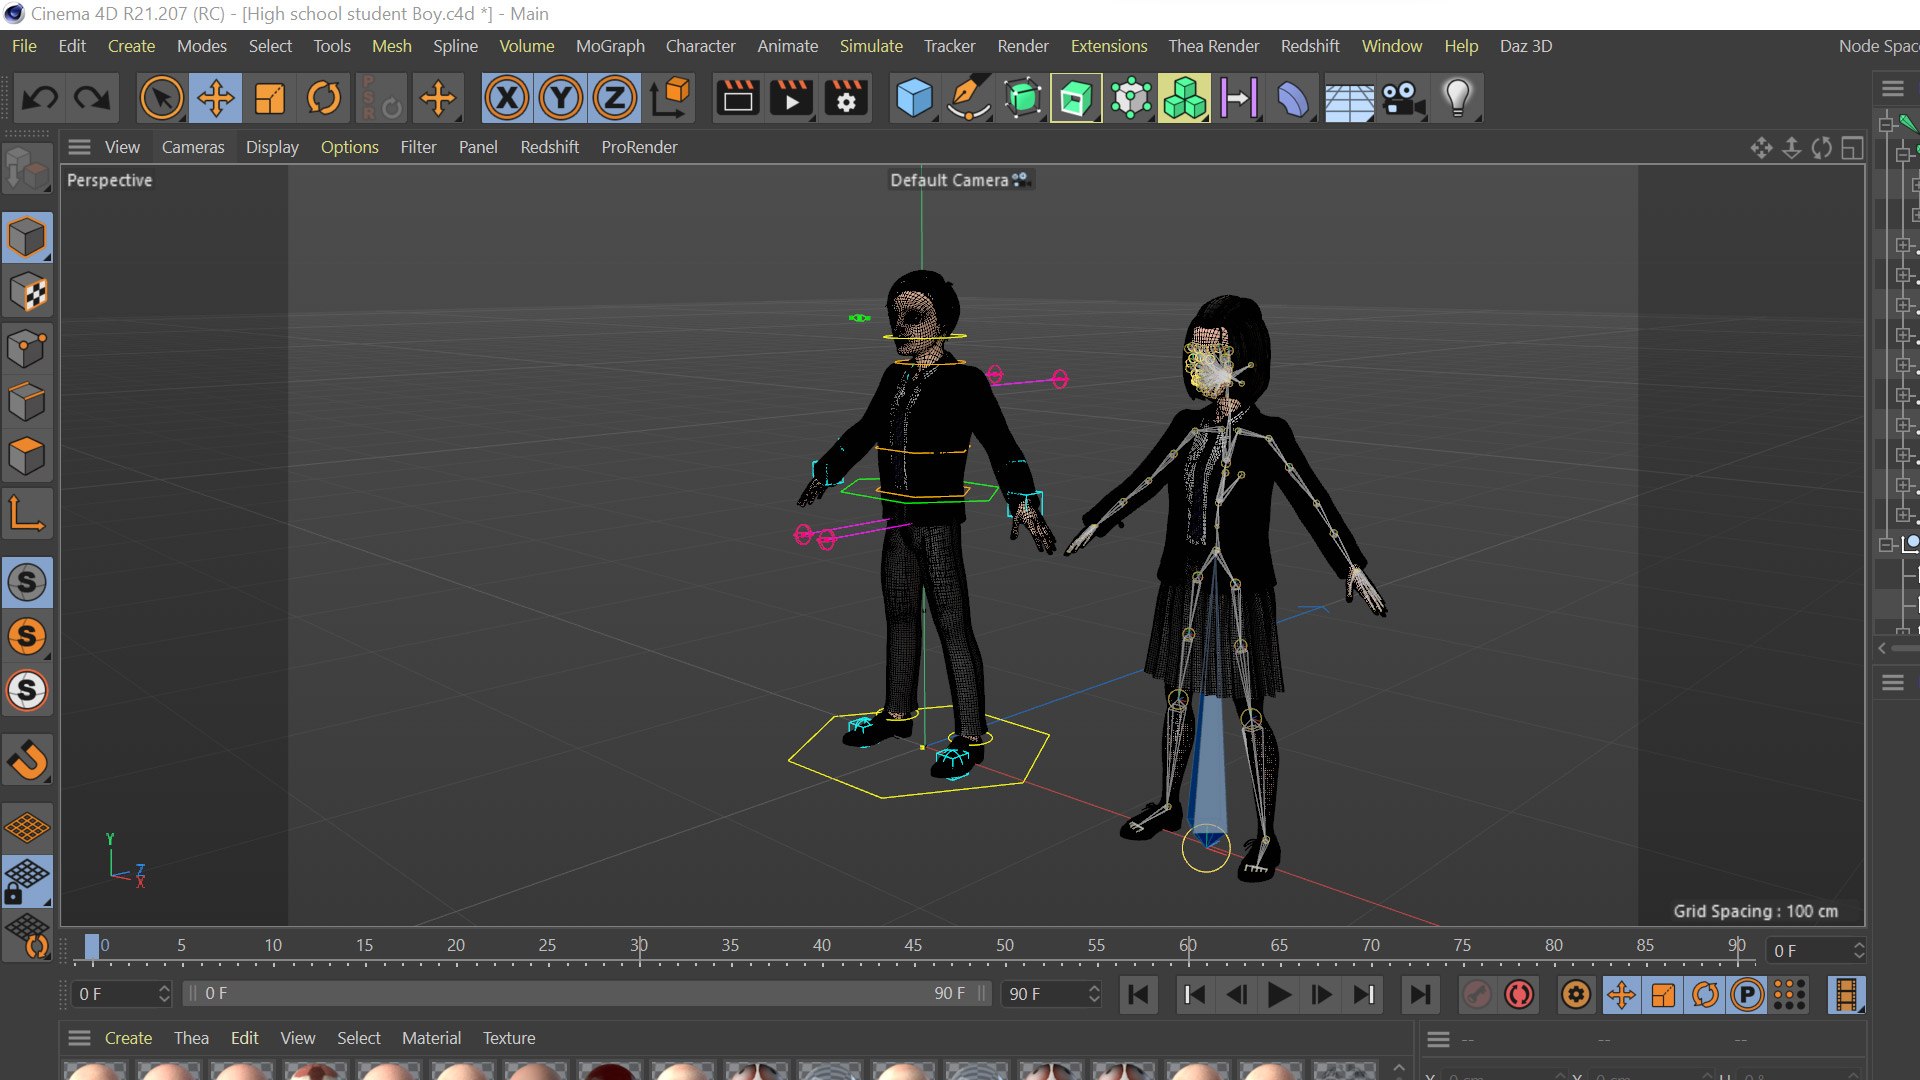Click the Redo arrow icon
Viewport: 1920px width, 1080px height.
(93, 98)
